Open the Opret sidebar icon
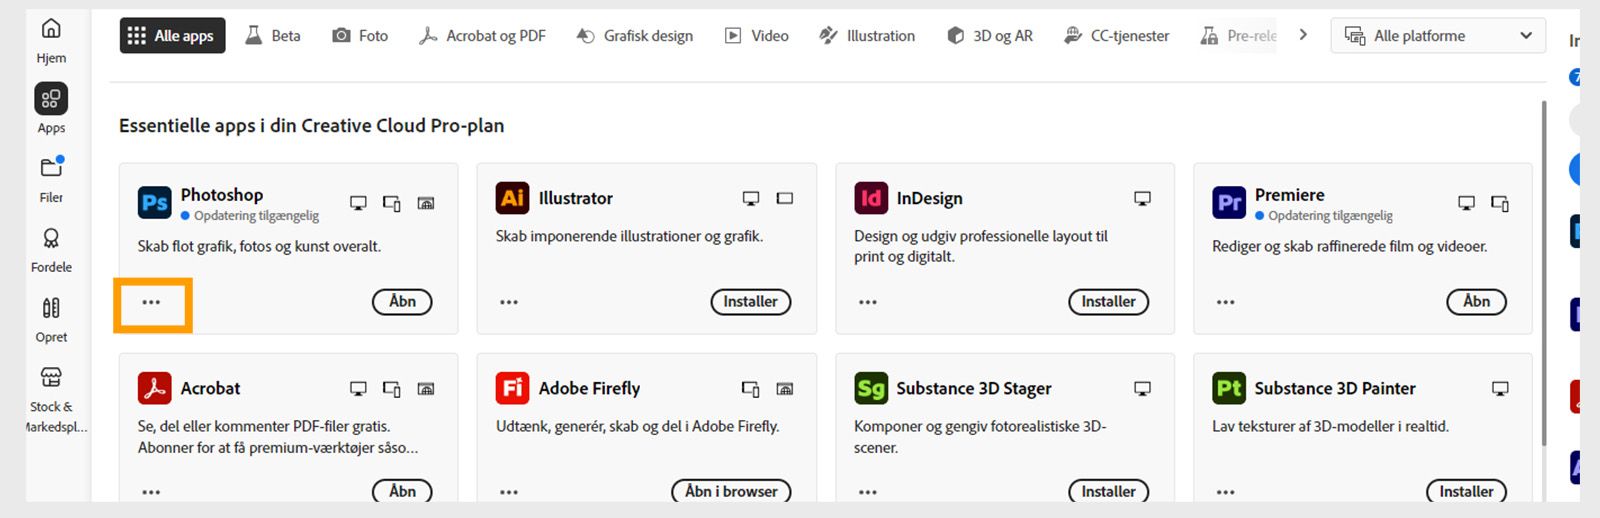The width and height of the screenshot is (1600, 518). pyautogui.click(x=51, y=308)
